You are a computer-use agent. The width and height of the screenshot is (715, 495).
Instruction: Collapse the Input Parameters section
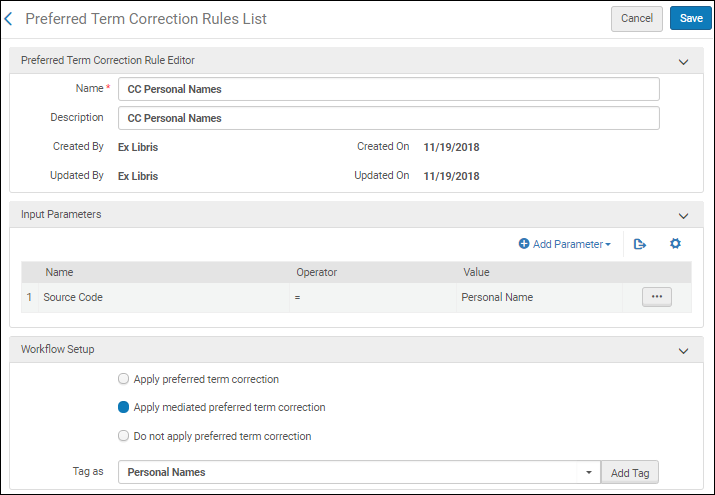click(x=683, y=215)
